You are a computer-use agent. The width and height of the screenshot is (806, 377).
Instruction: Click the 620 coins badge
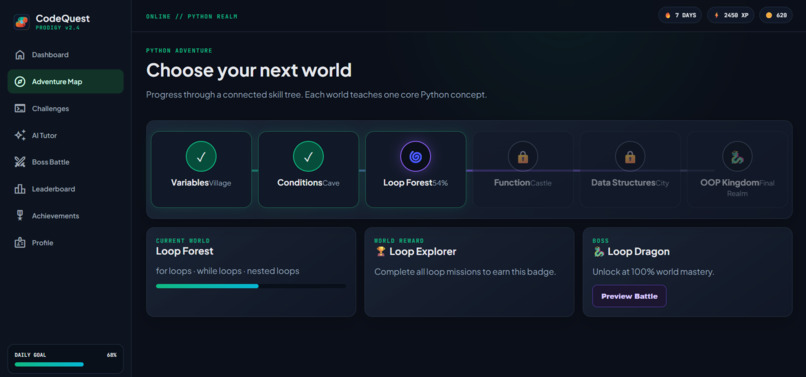[x=776, y=15]
